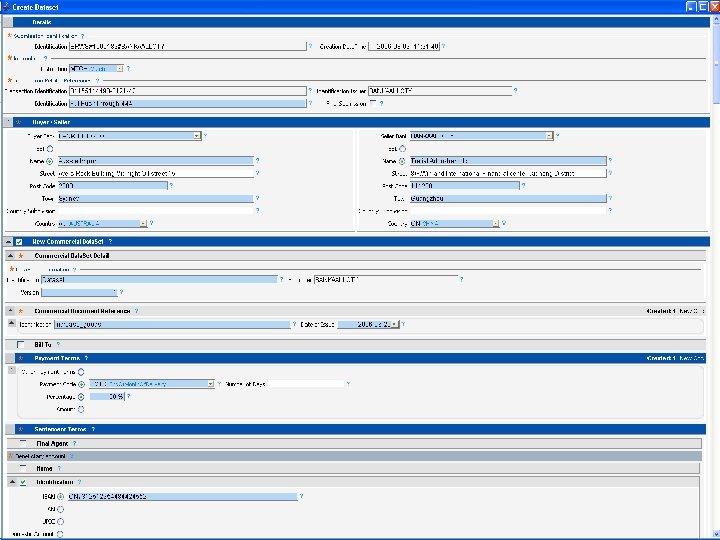Open help for Commercial Document Reference section
Image resolution: width=720 pixels, height=540 pixels.
(136, 311)
